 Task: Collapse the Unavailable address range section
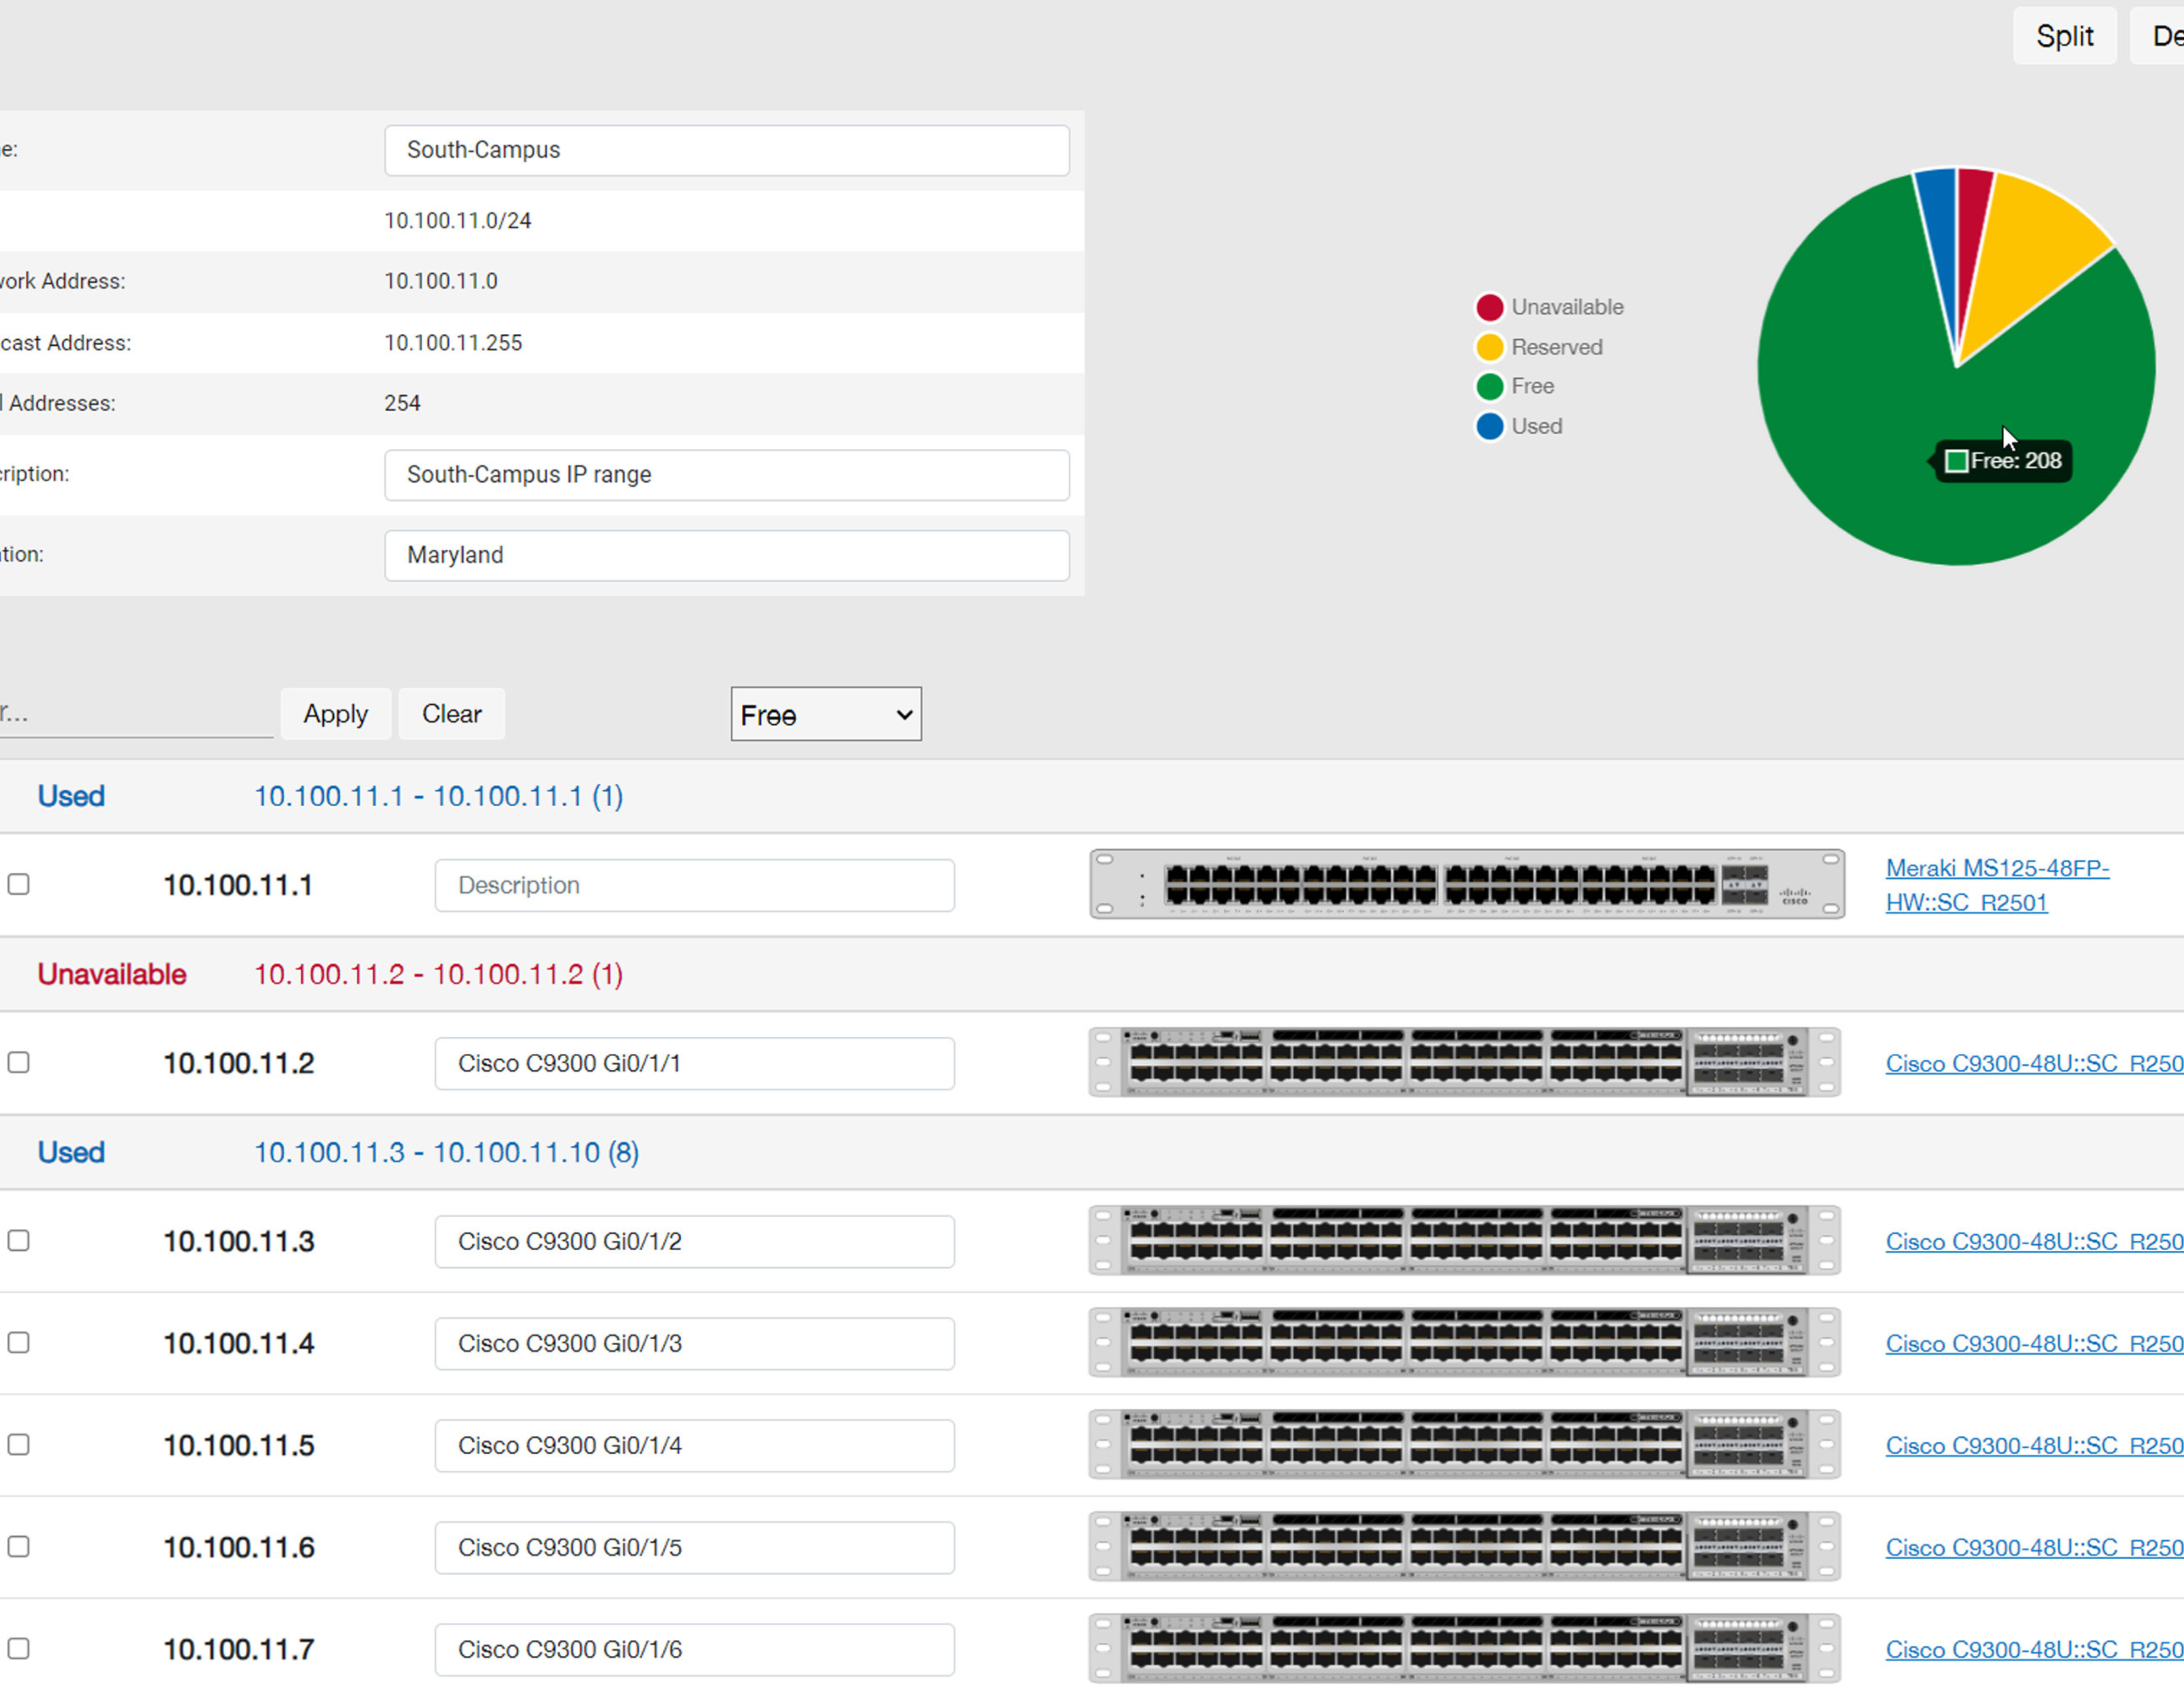111,974
